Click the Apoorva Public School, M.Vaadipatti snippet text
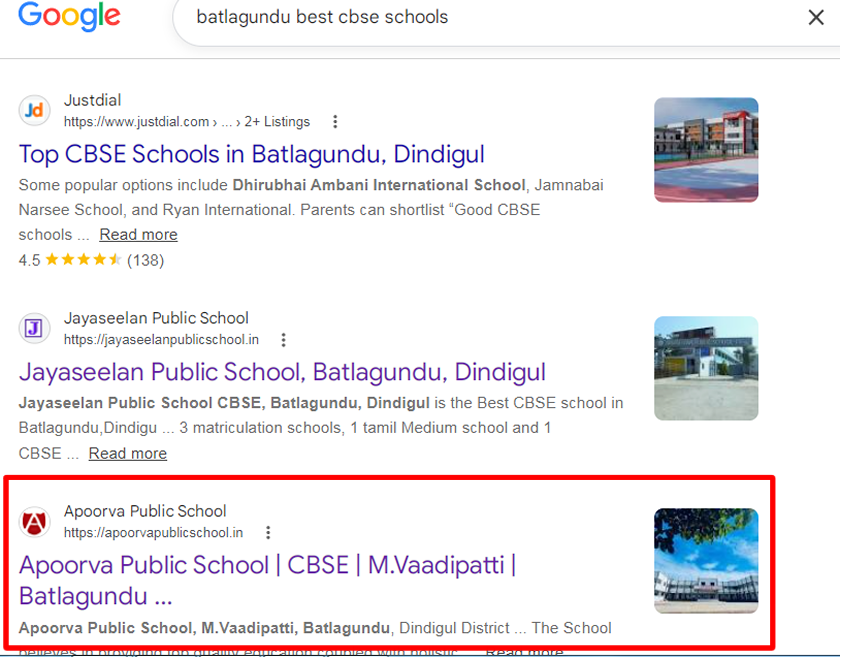Screen dimensions: 841x657 click(x=204, y=628)
